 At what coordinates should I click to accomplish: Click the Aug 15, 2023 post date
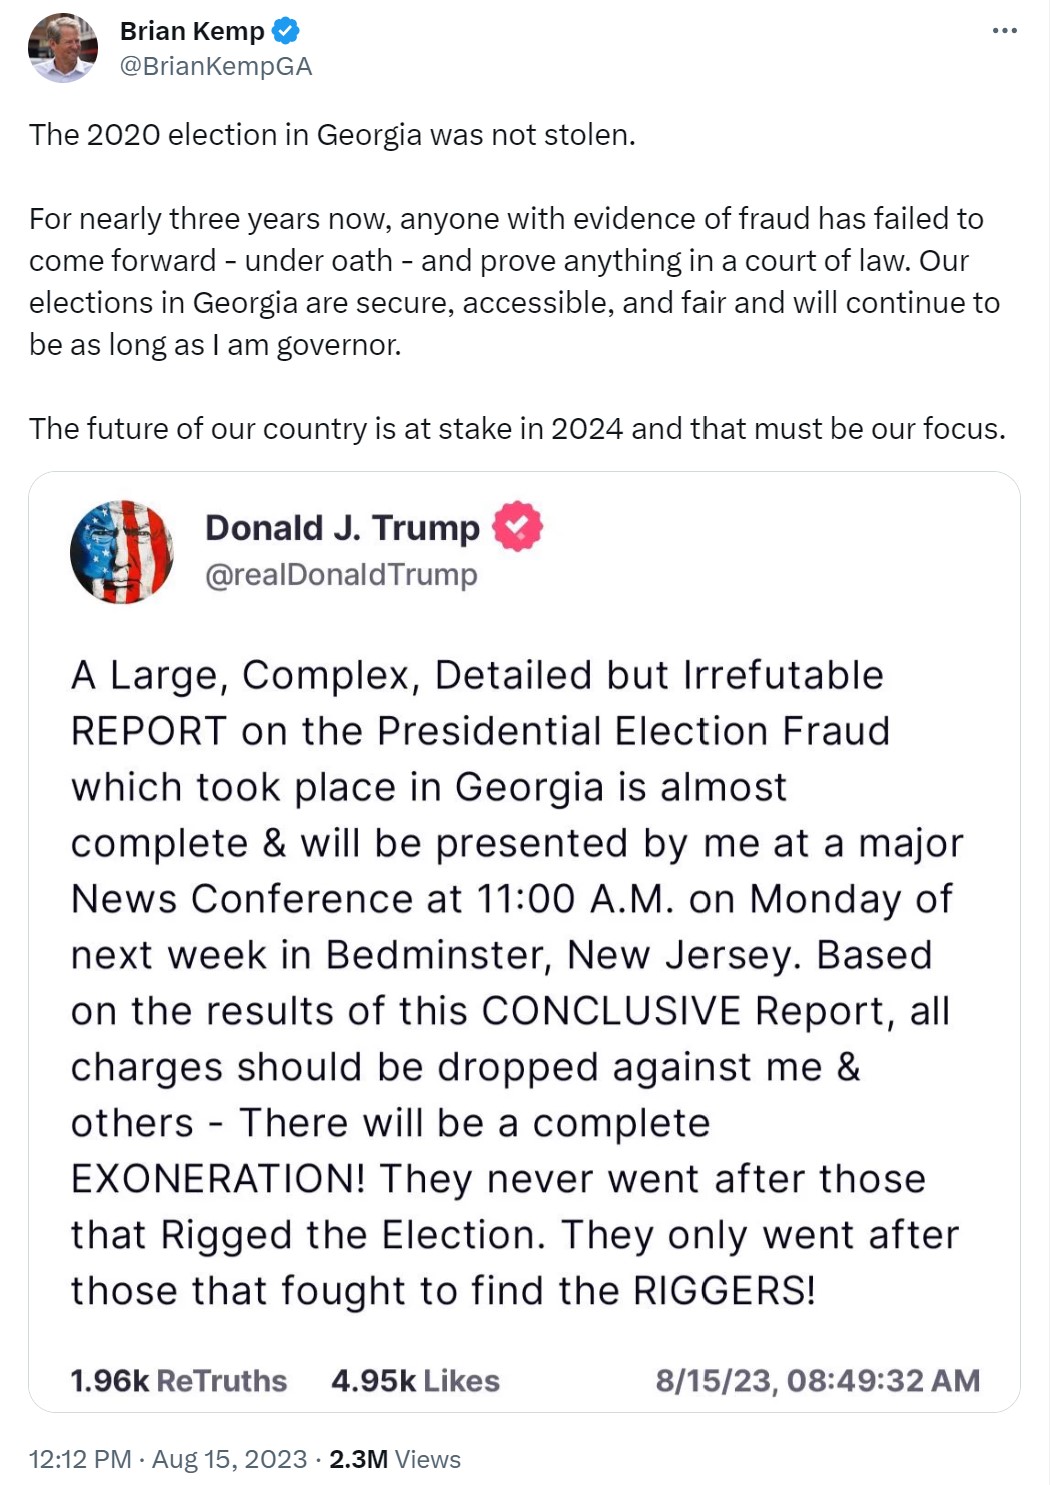230,1459
